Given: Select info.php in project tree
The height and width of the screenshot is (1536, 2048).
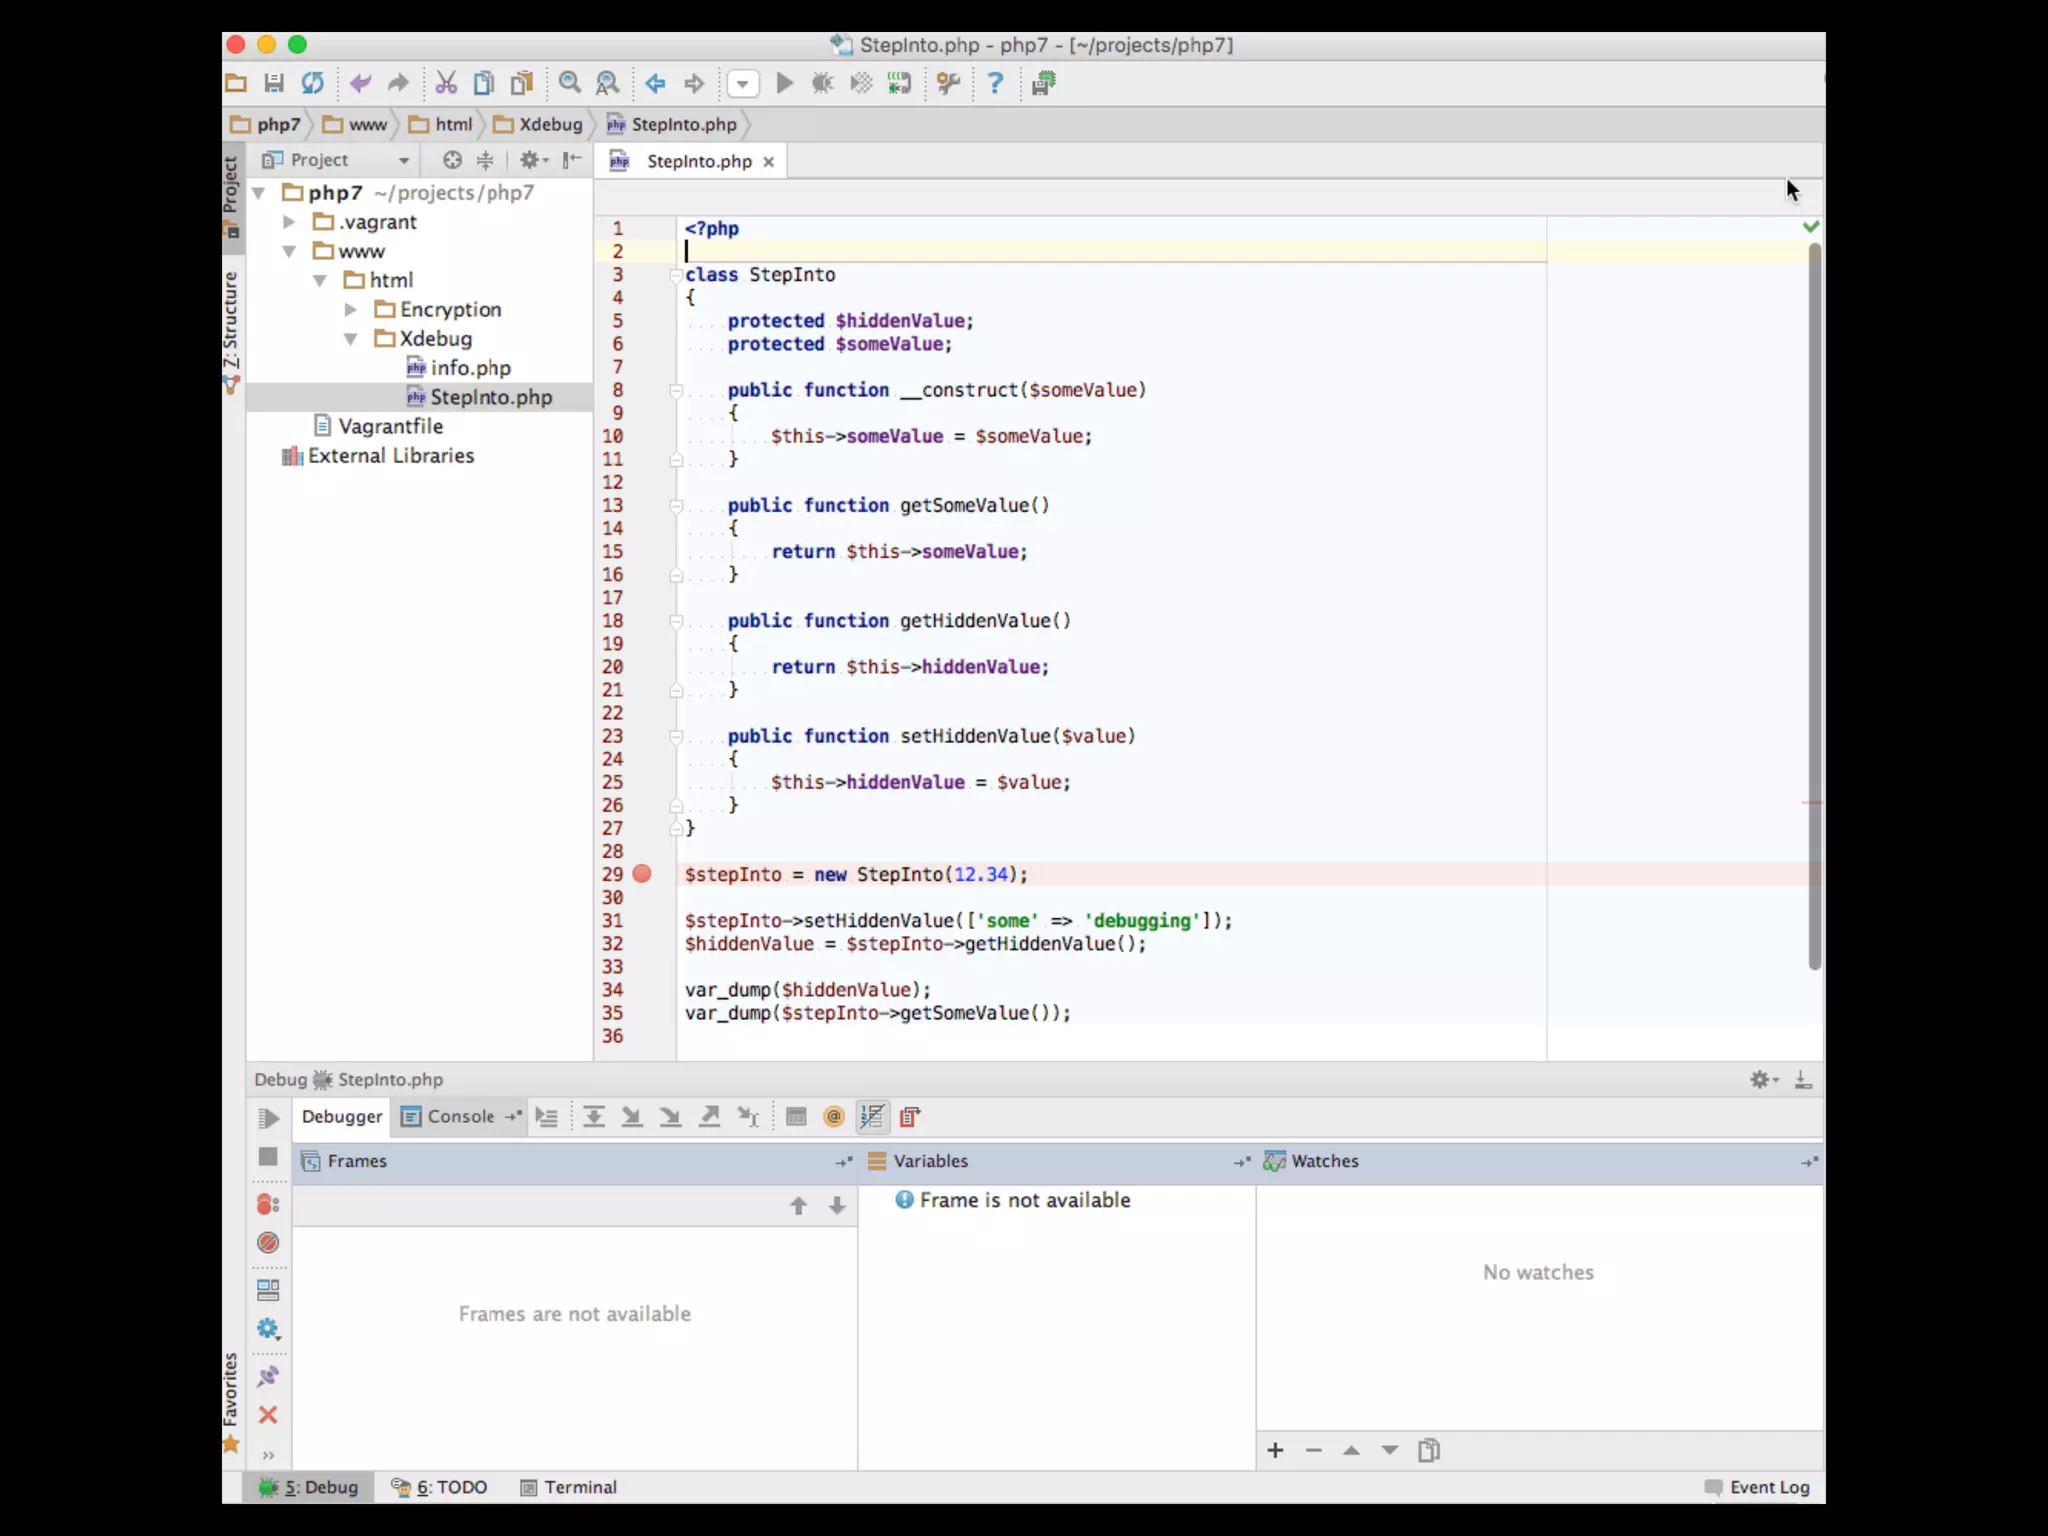Looking at the screenshot, I should tap(470, 368).
